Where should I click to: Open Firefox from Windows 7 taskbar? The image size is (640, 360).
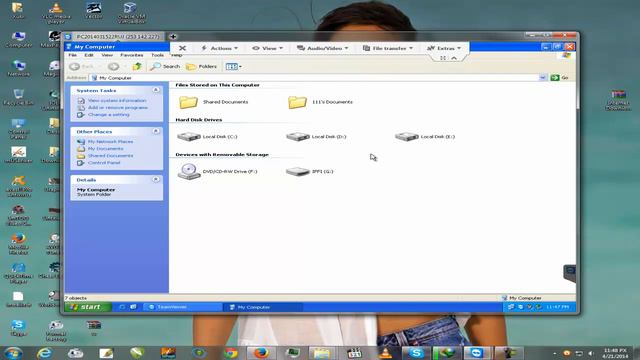click(x=261, y=353)
